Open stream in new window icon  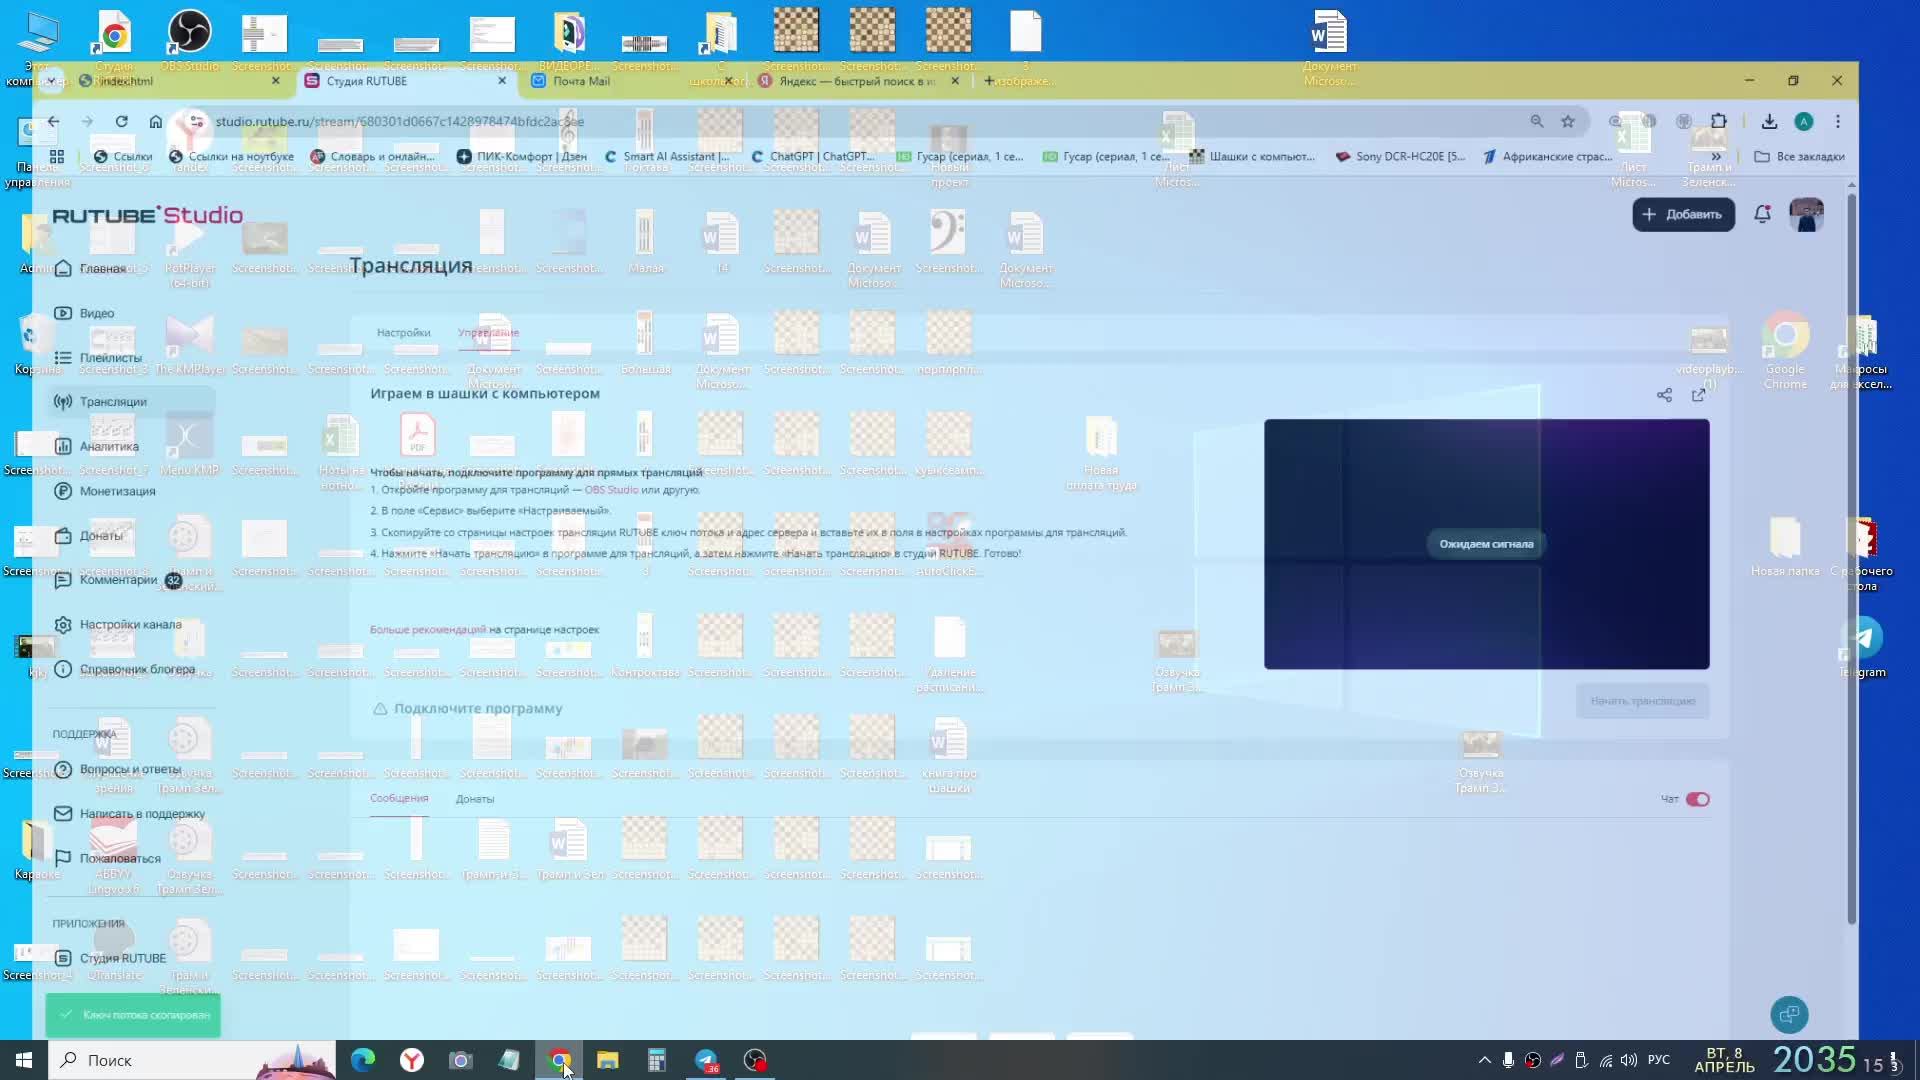[1698, 395]
